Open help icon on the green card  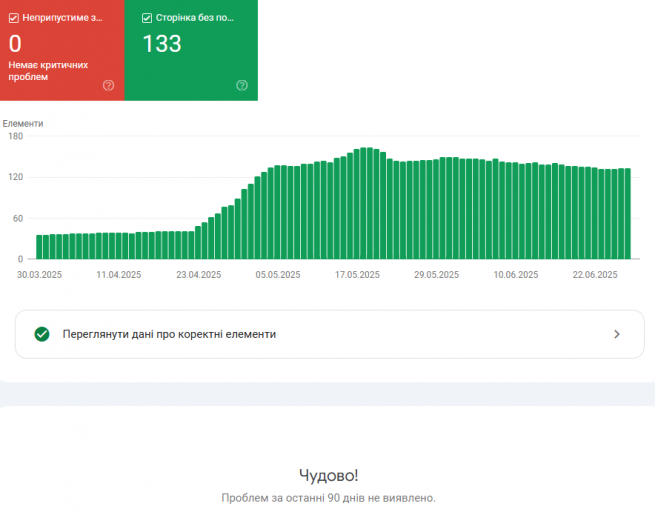pos(242,85)
